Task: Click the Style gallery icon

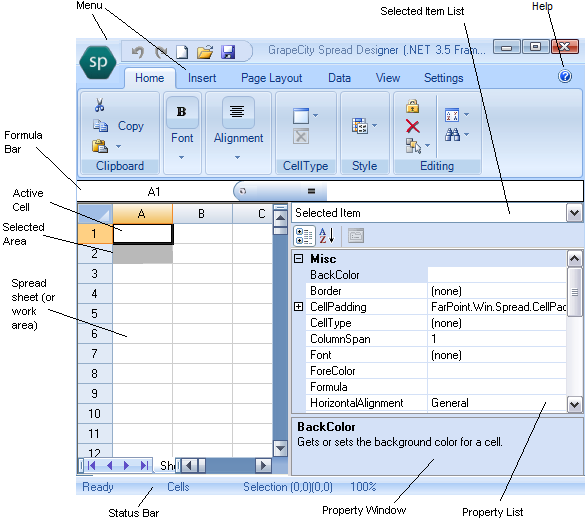Action: tap(359, 126)
